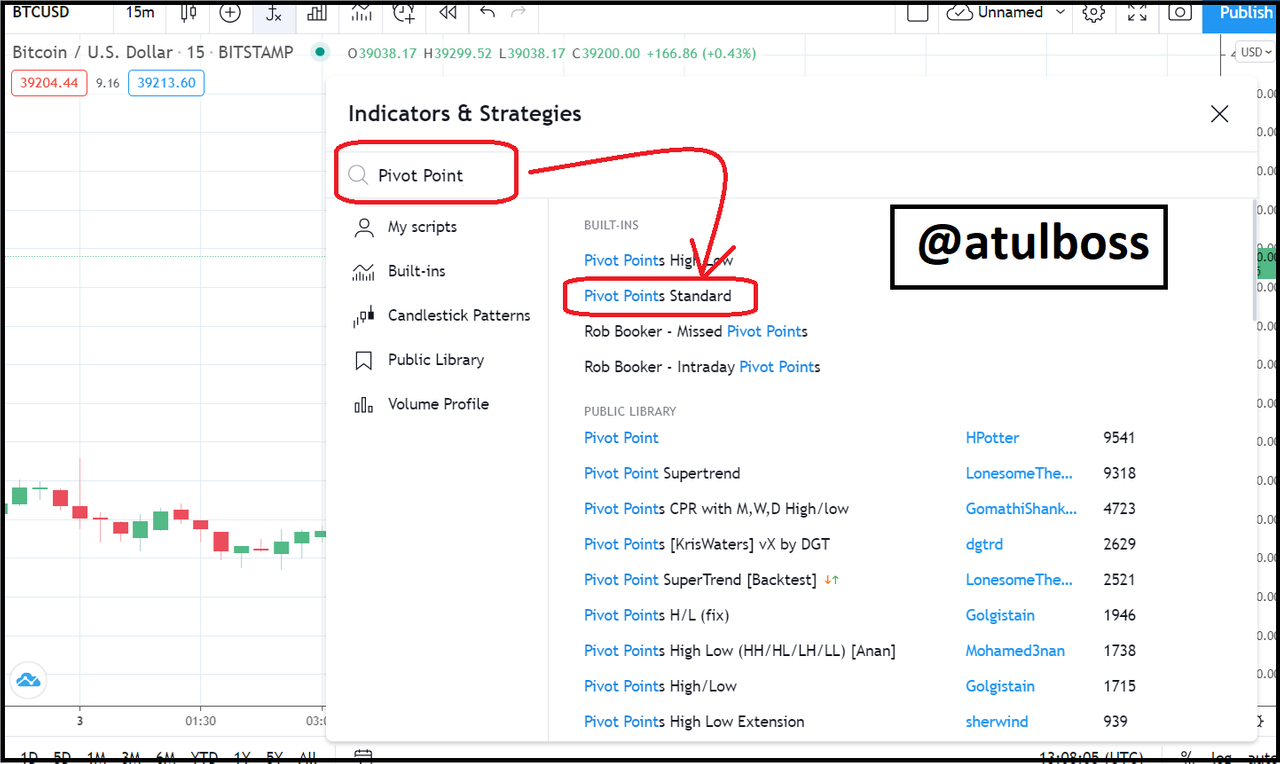This screenshot has width=1280, height=764.
Task: Open the dgtrd author profile
Action: [984, 544]
